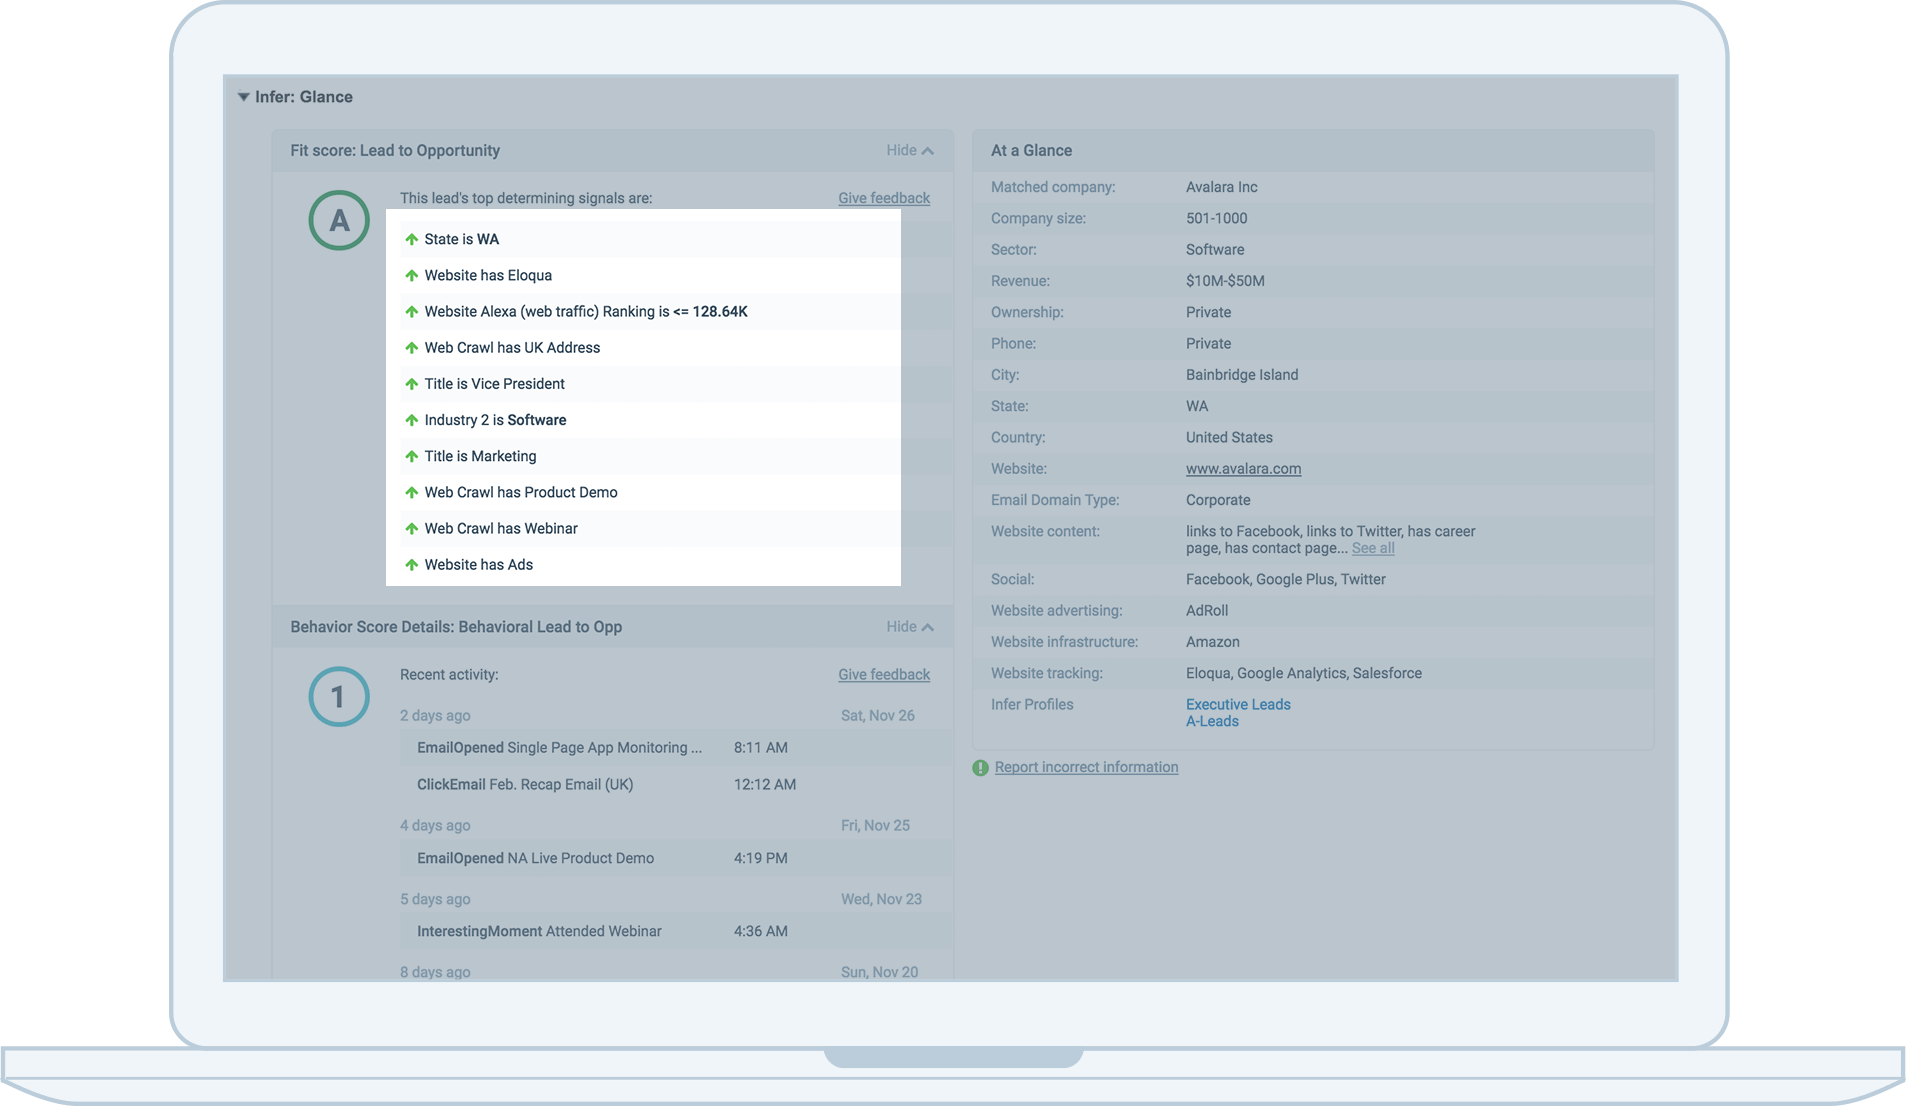Screen dimensions: 1906x1106
Task: Click the At a Glance panel header
Action: pyautogui.click(x=1313, y=150)
